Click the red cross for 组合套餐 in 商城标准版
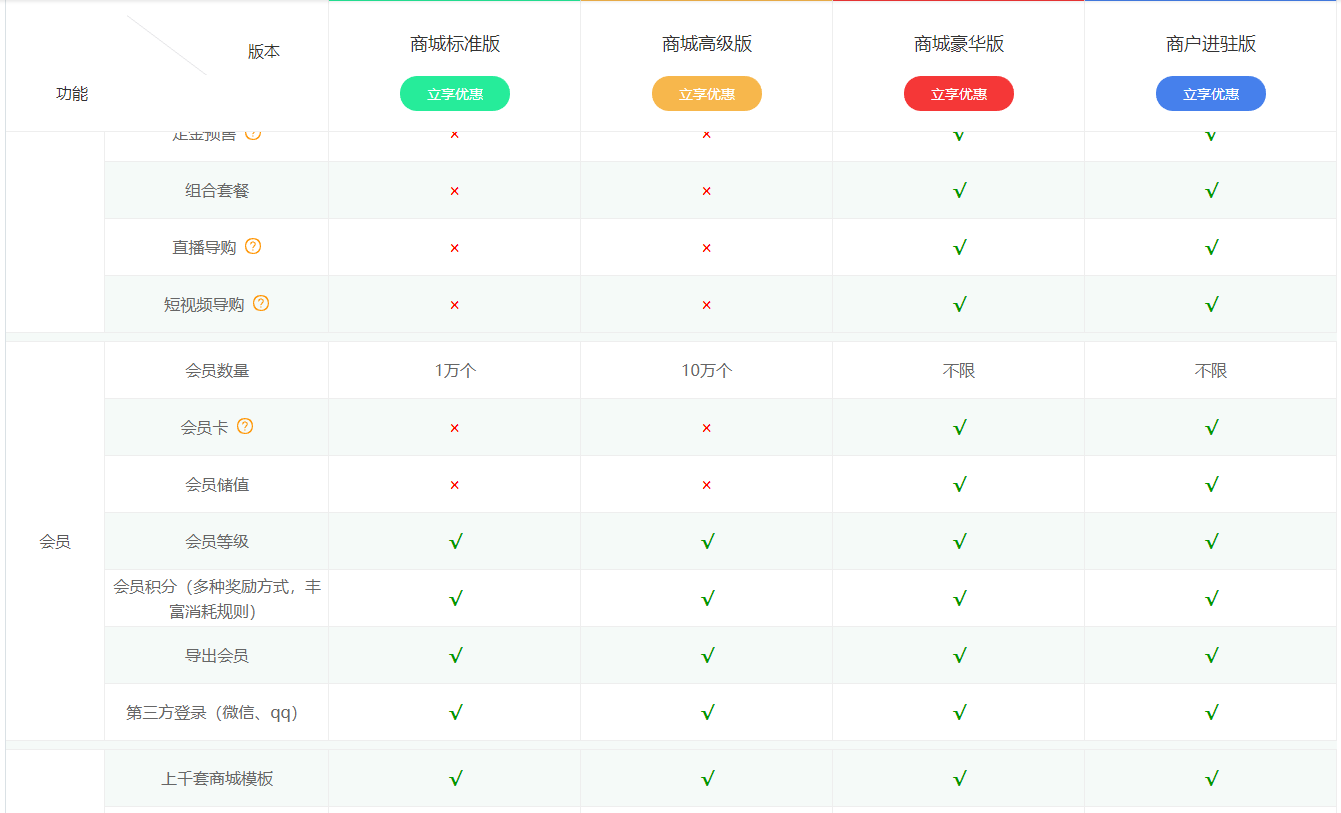 tap(455, 191)
